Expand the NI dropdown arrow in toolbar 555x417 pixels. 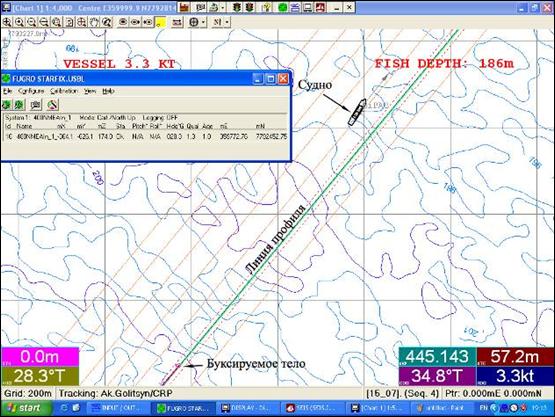pyautogui.click(x=227, y=22)
